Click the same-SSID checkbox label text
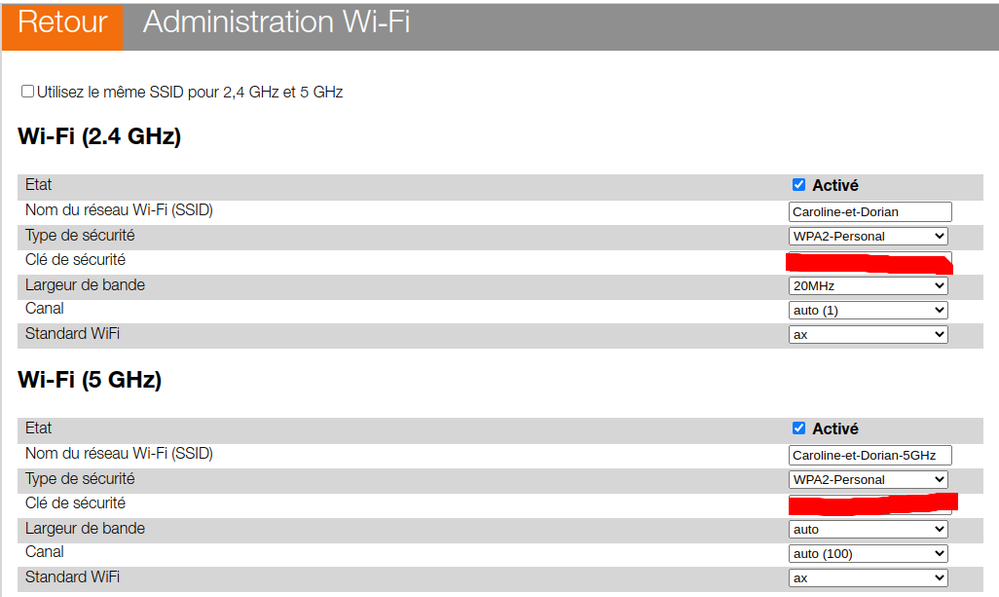 [190, 92]
